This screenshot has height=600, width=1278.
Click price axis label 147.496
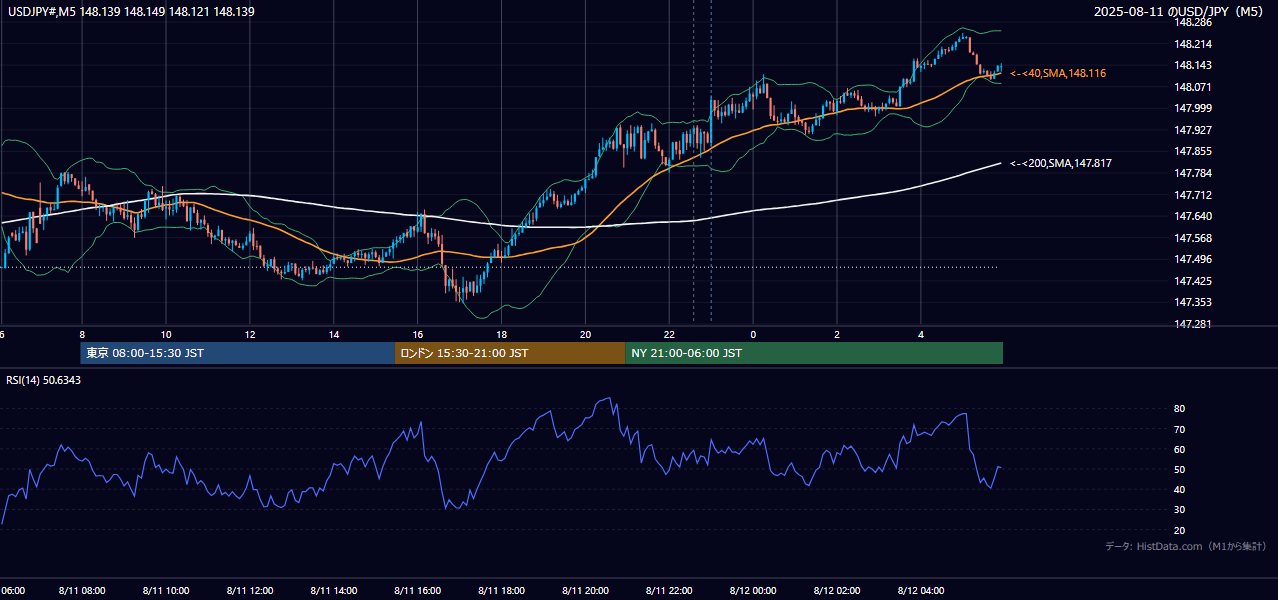point(1192,259)
